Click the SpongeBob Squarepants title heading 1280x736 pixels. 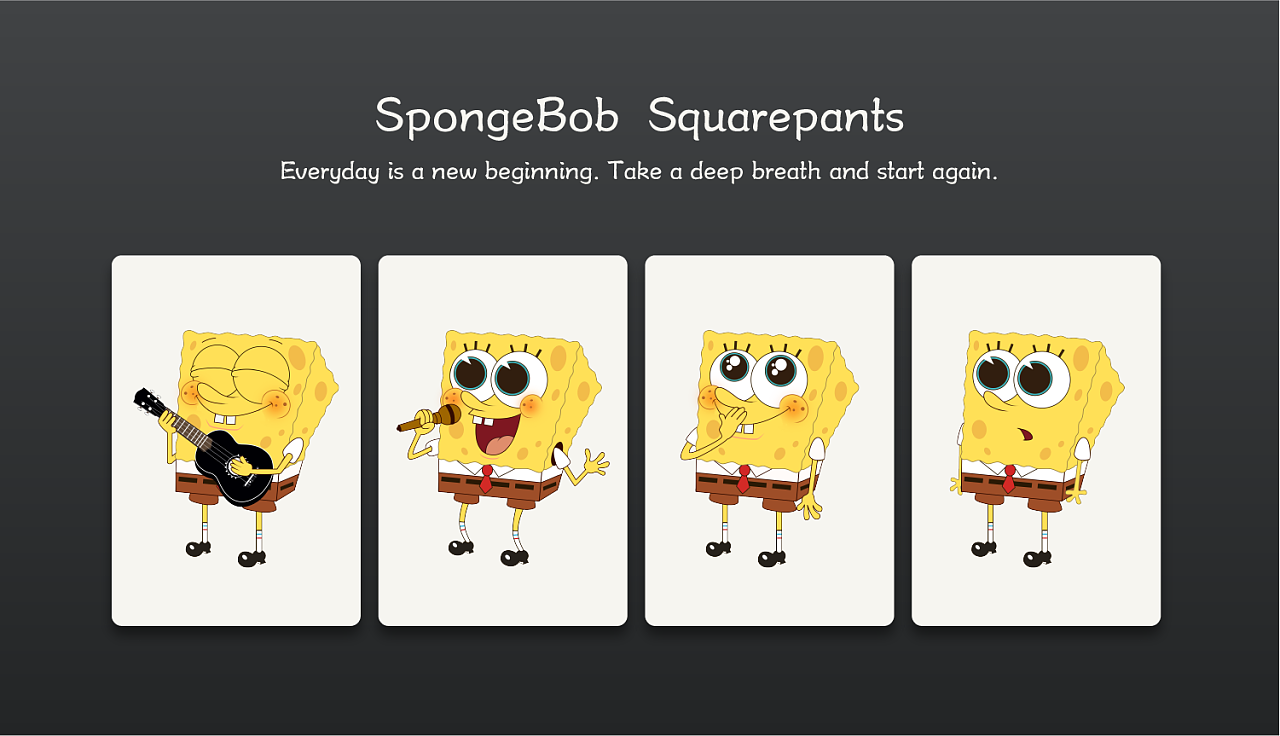(640, 116)
